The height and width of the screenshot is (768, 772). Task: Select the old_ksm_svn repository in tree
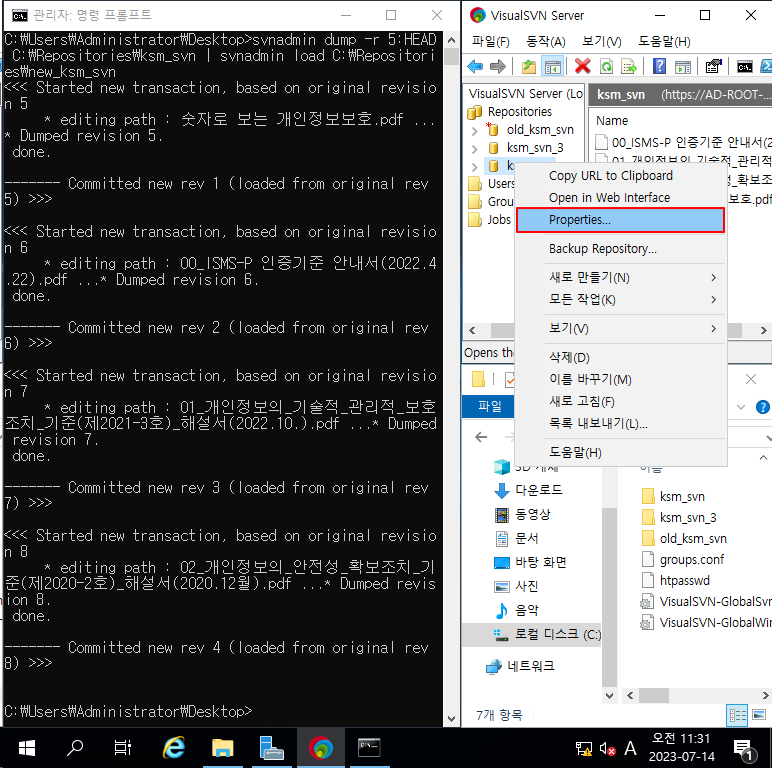click(x=540, y=129)
